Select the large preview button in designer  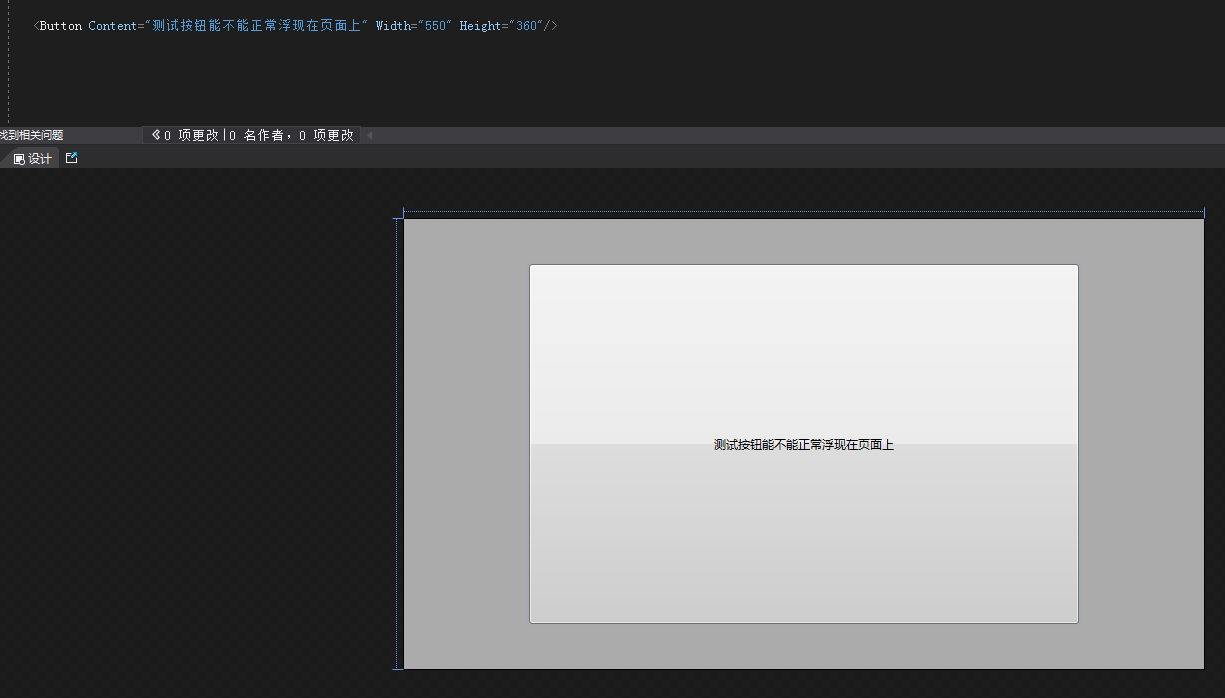(804, 444)
